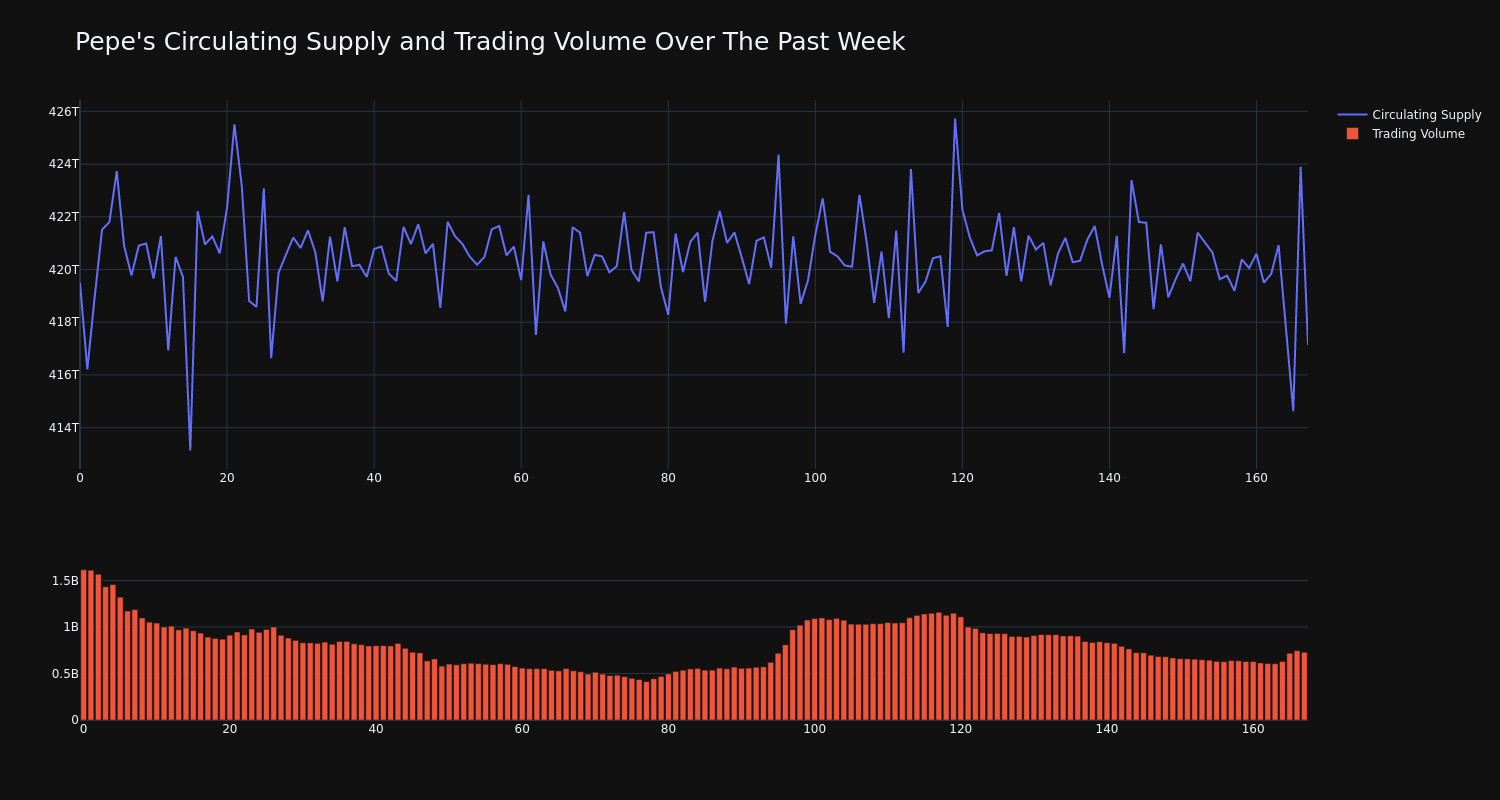1500x800 pixels.
Task: Click the 160 tick on supply chart x-axis
Action: pyautogui.click(x=1256, y=478)
